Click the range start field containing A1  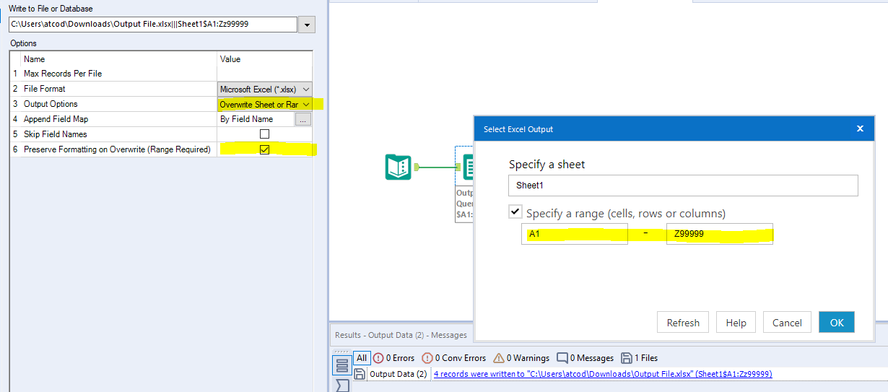[574, 234]
